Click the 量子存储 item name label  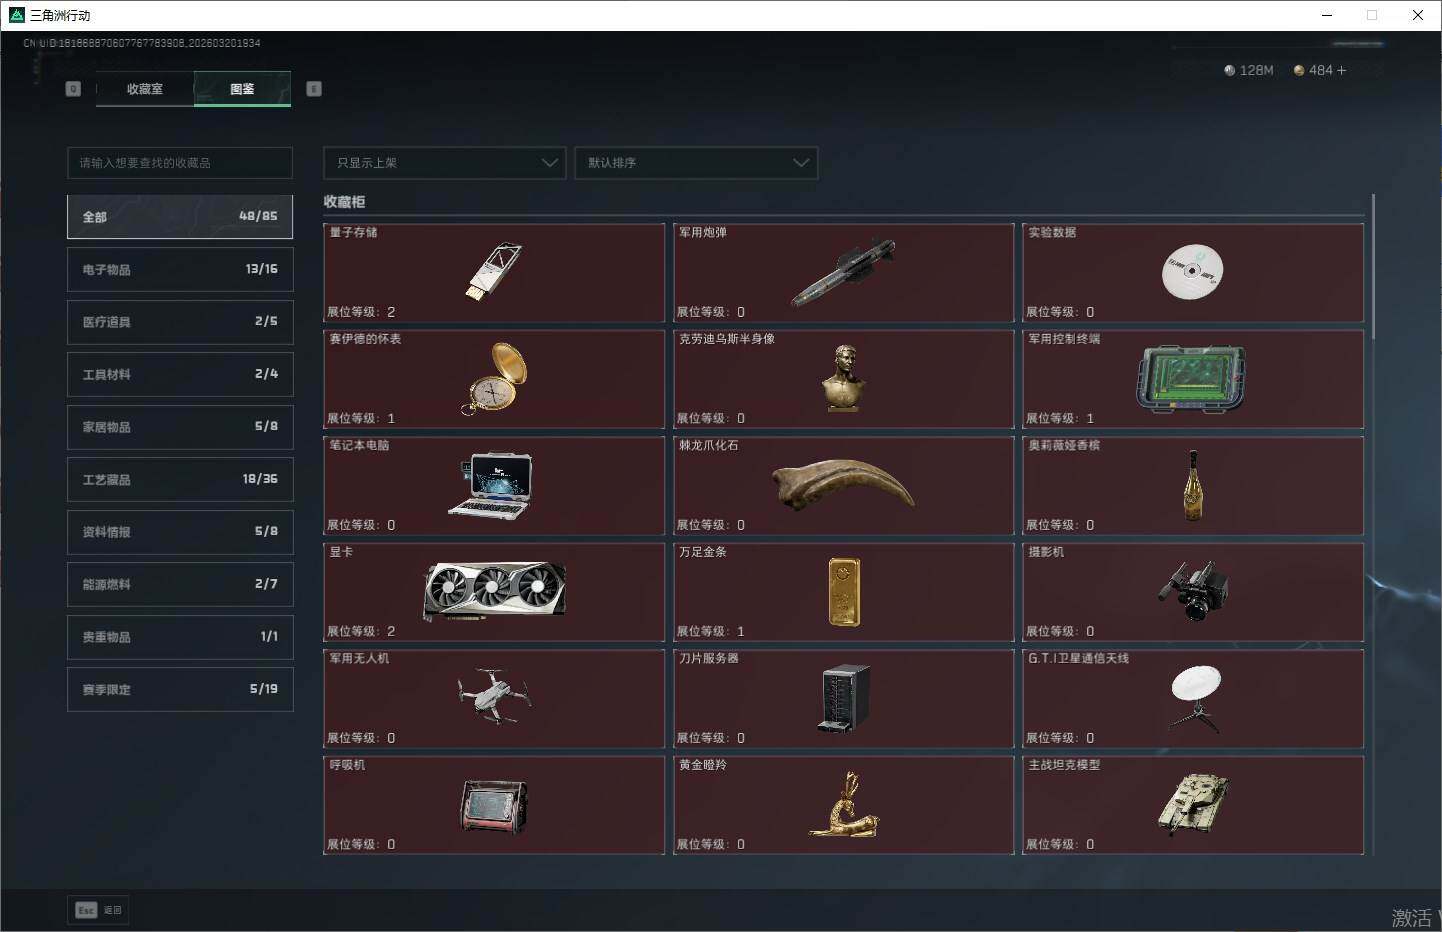click(354, 232)
